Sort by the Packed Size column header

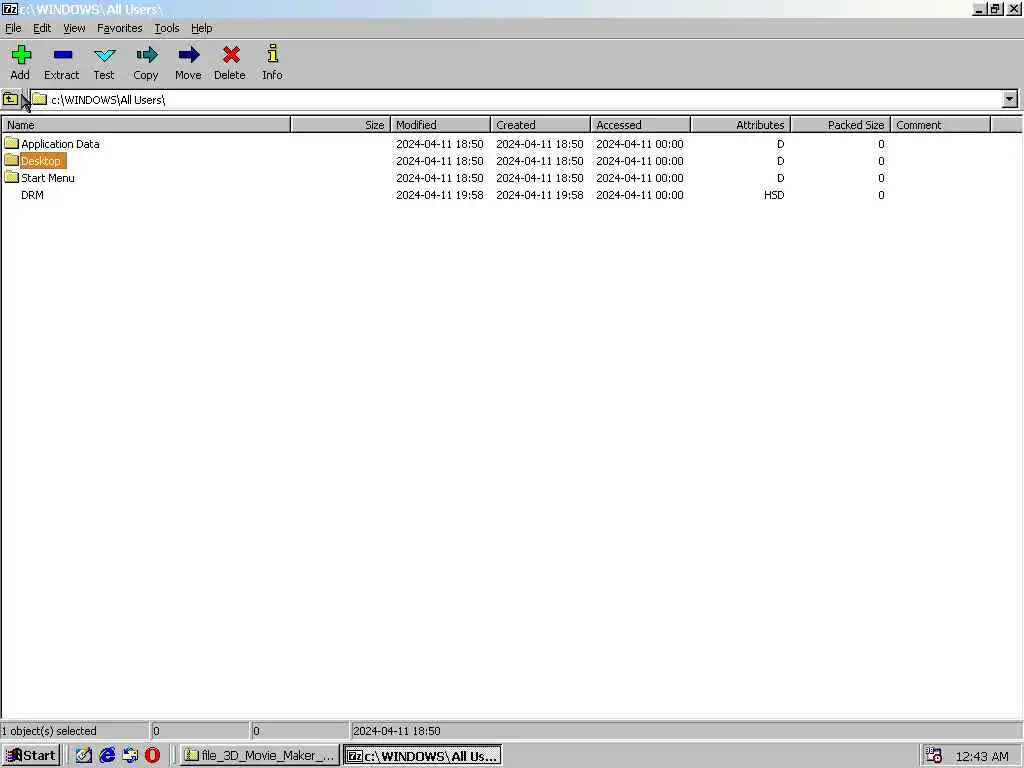(x=840, y=125)
